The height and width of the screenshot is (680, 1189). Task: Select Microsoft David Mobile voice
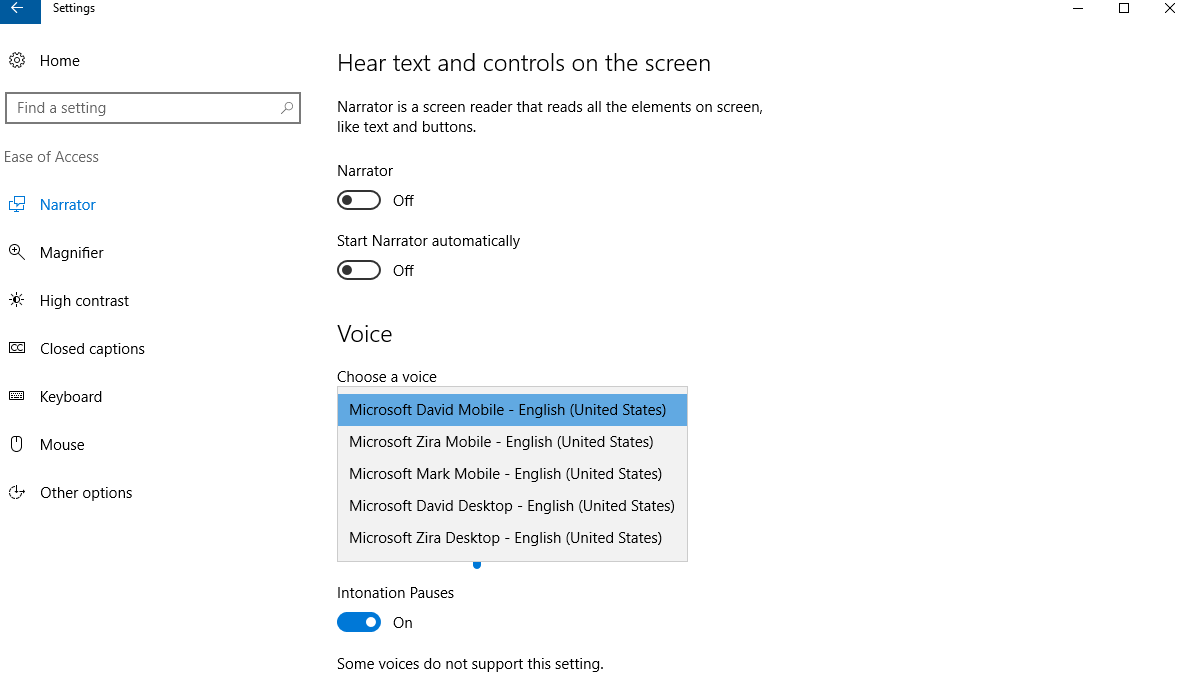point(507,410)
